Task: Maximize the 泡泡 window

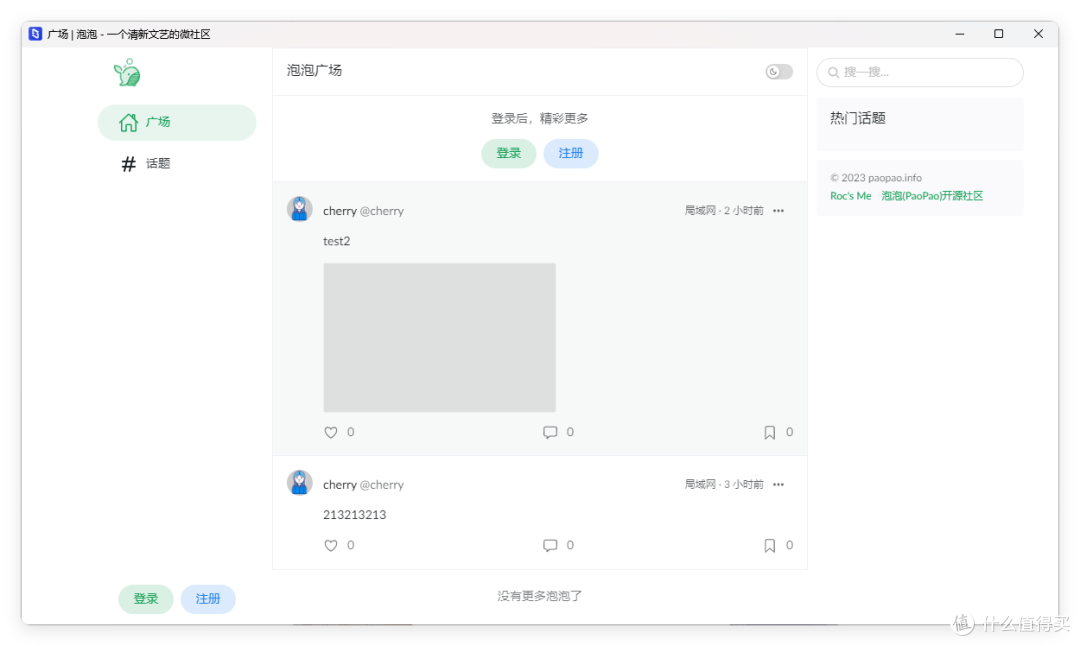Action: pyautogui.click(x=999, y=34)
